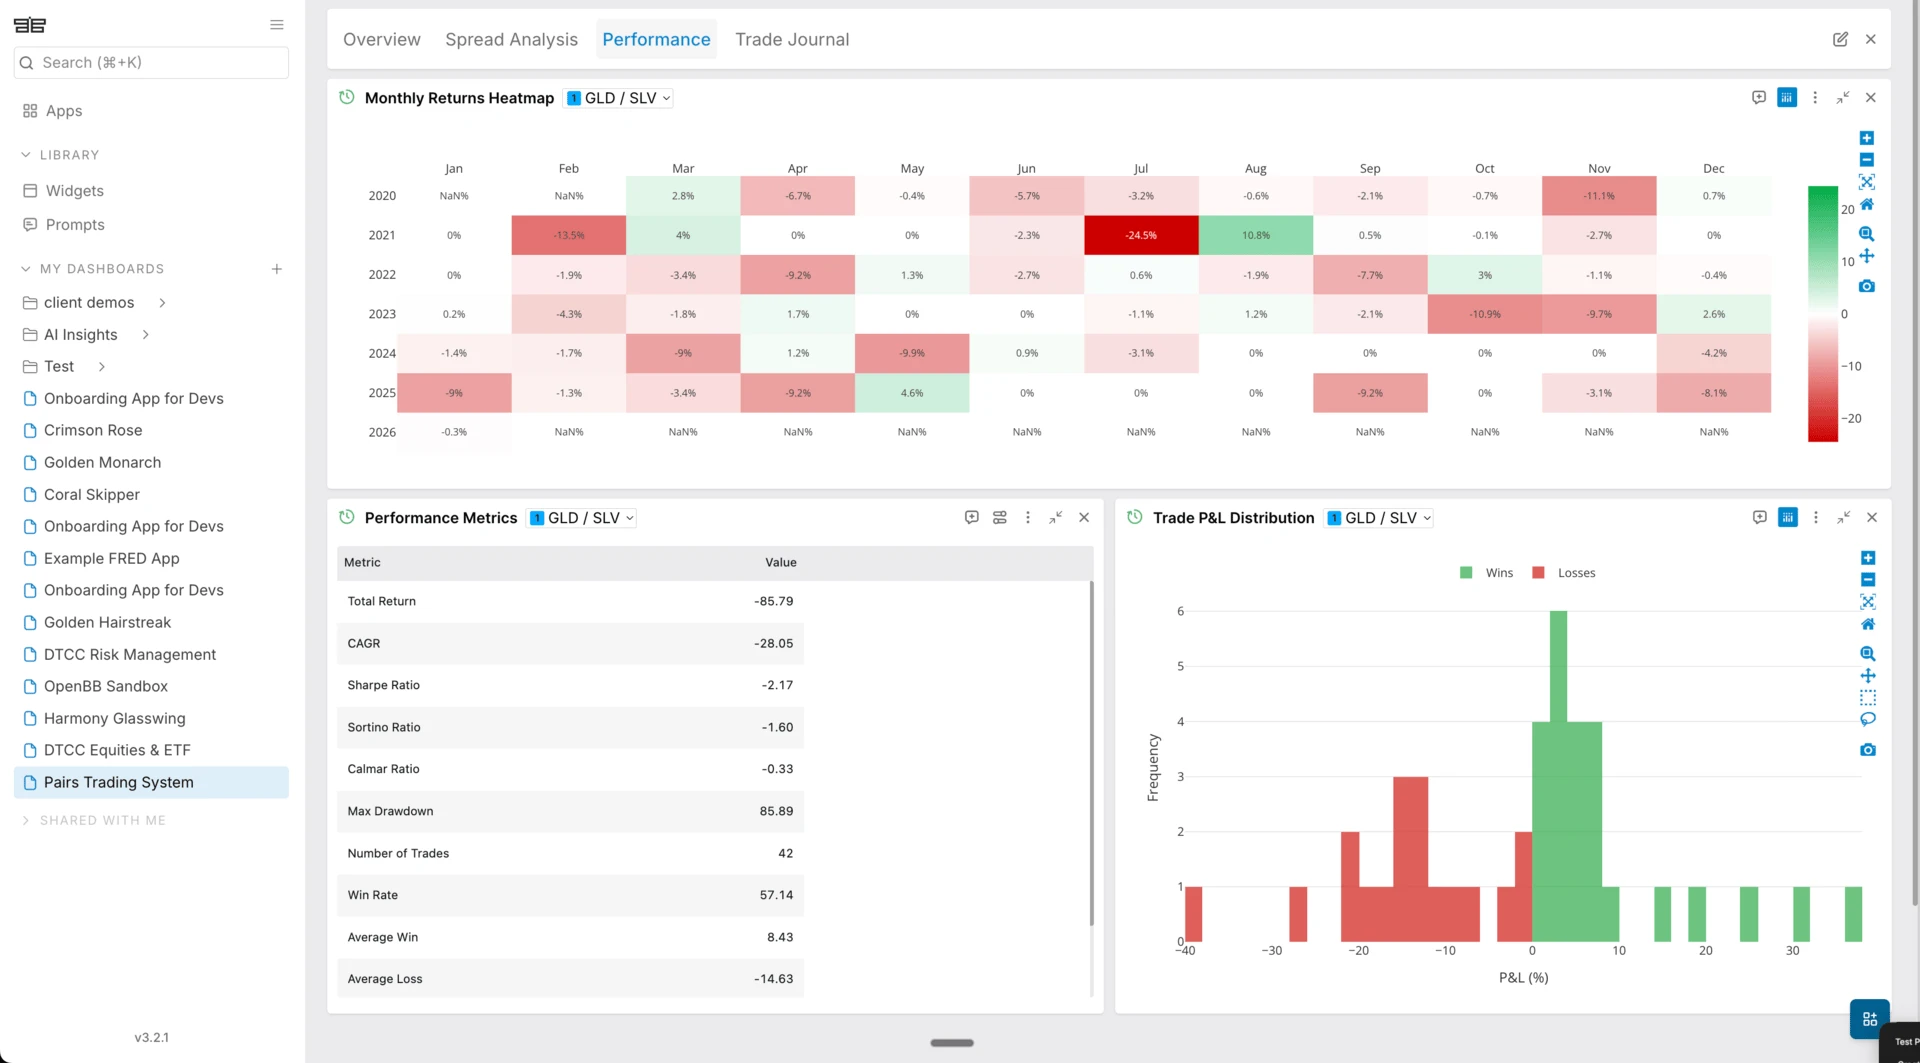Refresh the Monthly Returns Heatmap widget
Image resolution: width=1920 pixels, height=1063 pixels.
[x=347, y=97]
